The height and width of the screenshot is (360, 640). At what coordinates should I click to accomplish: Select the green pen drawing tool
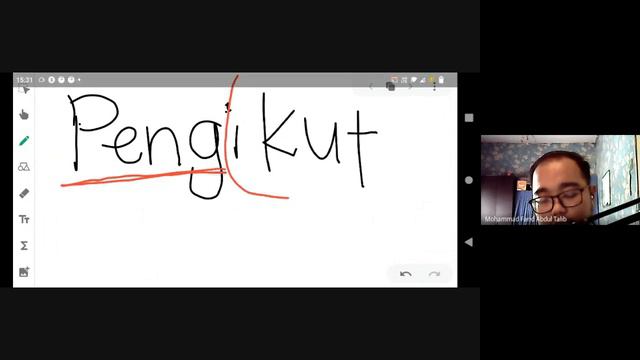click(x=24, y=141)
